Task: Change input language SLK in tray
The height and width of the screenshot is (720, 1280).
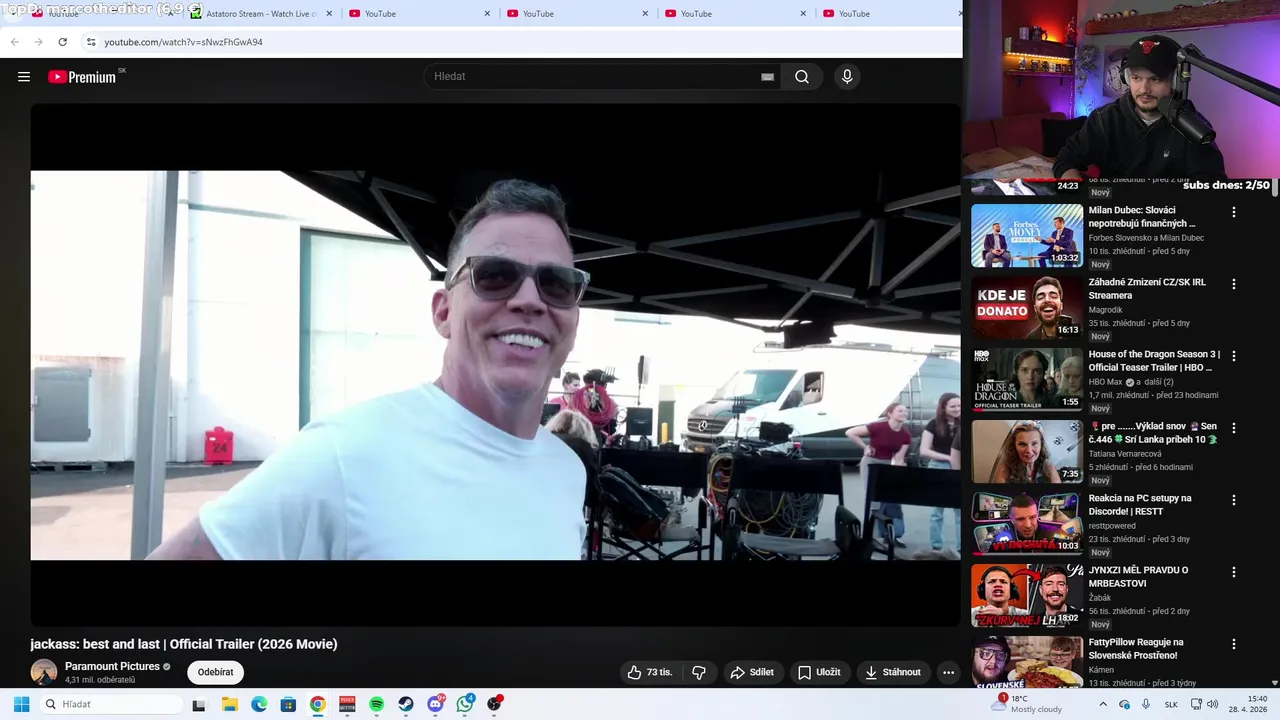Action: [1171, 704]
